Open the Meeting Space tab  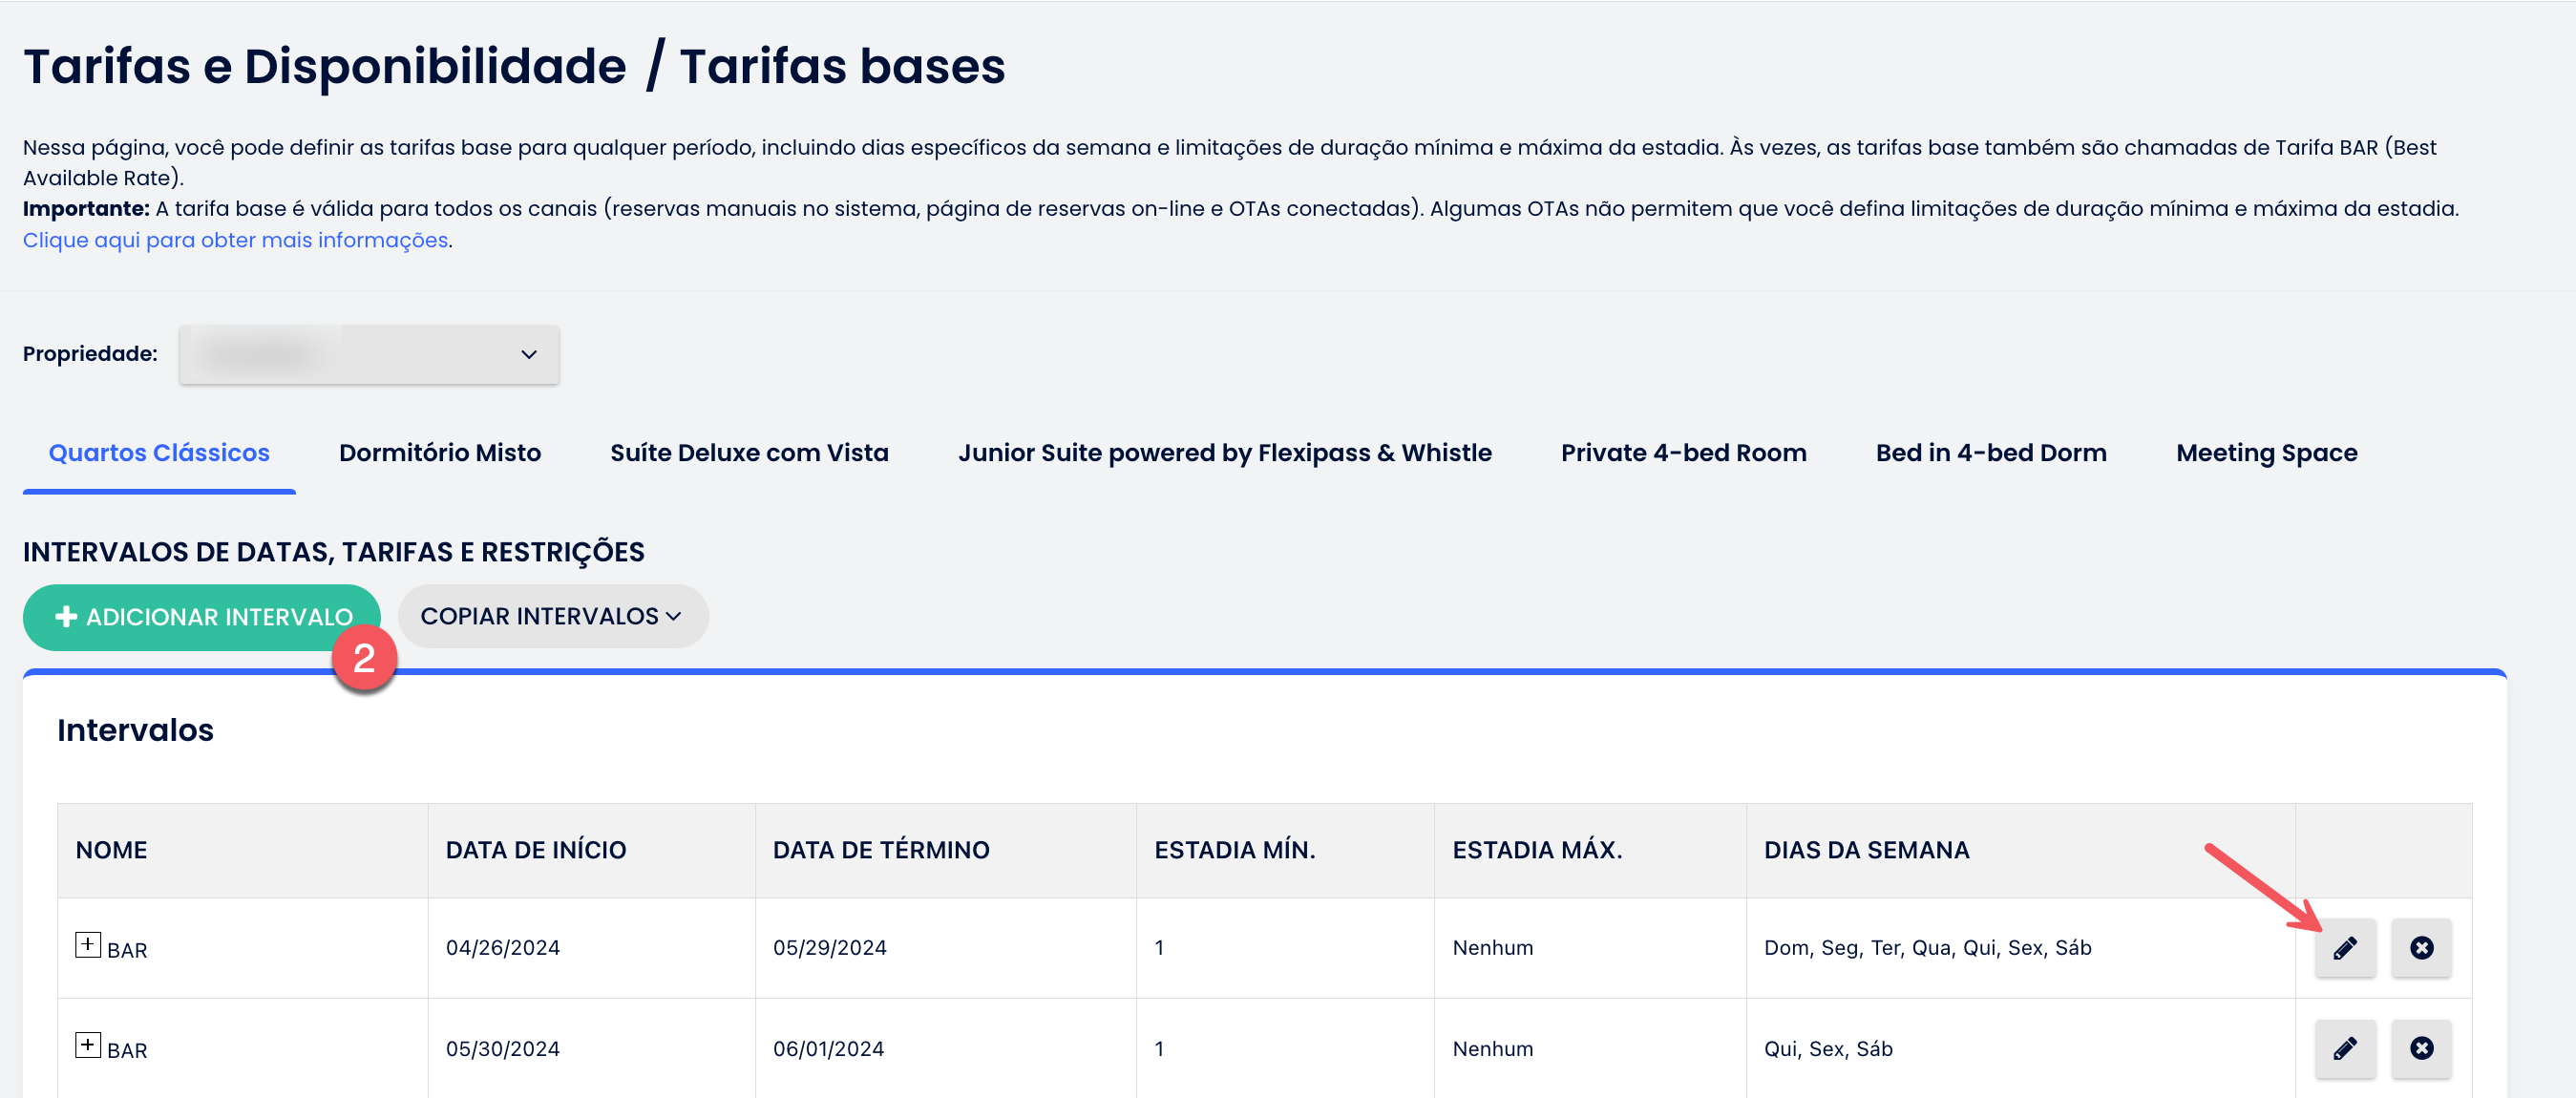2266,453
